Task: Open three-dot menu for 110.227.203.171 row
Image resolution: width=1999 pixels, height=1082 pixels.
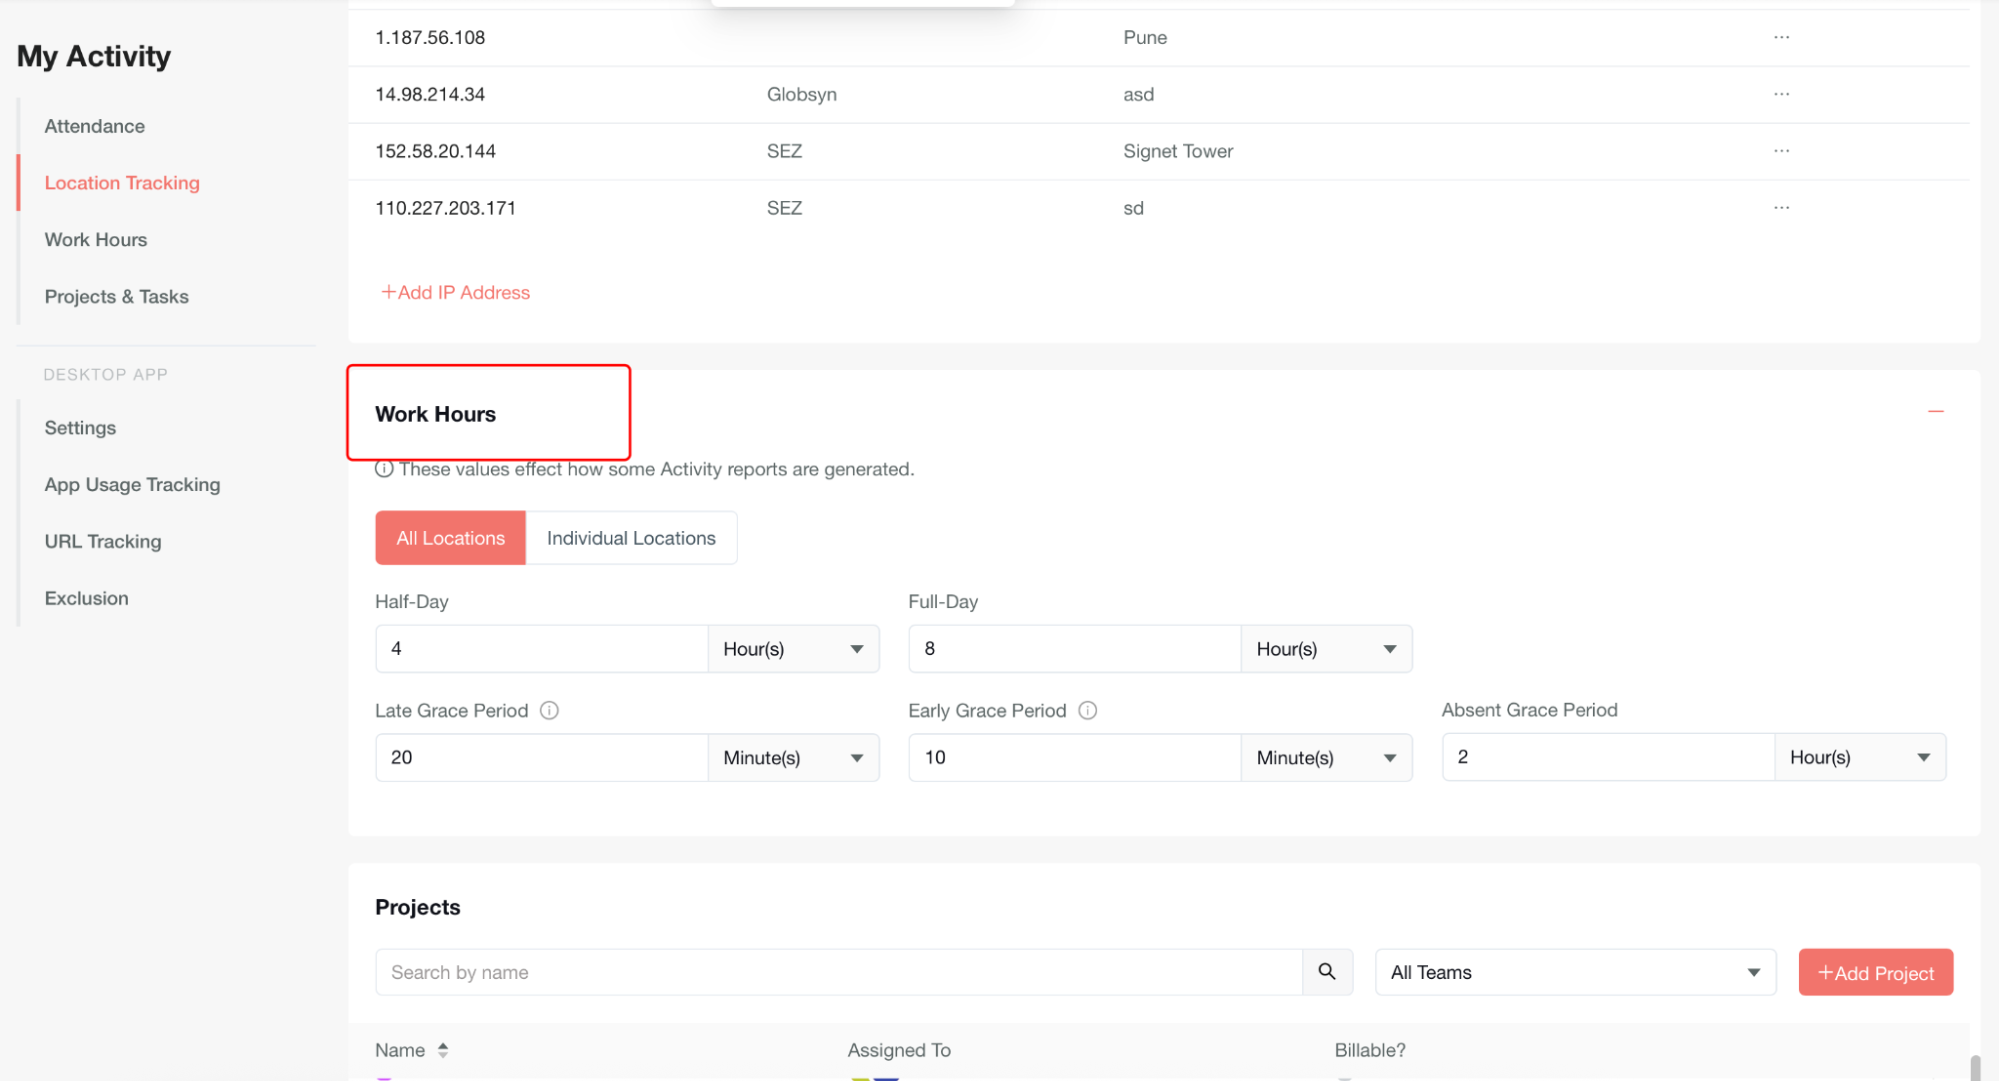Action: (x=1781, y=208)
